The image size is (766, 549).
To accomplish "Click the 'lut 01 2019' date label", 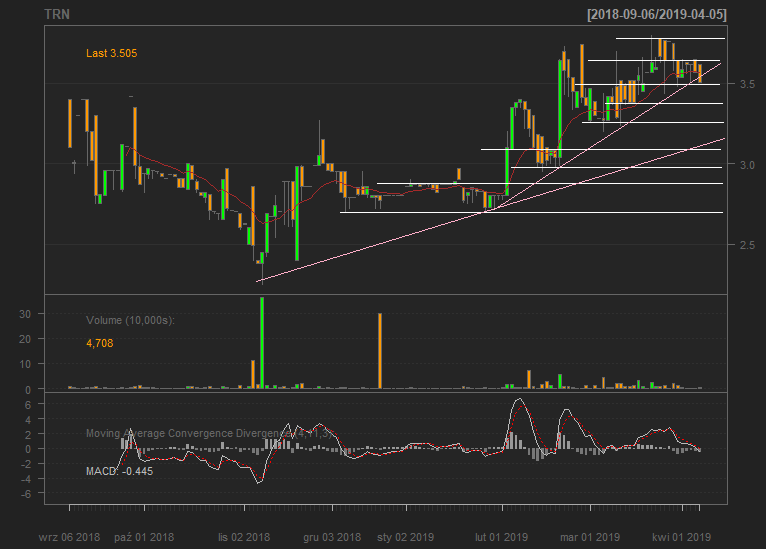I will (x=502, y=537).
